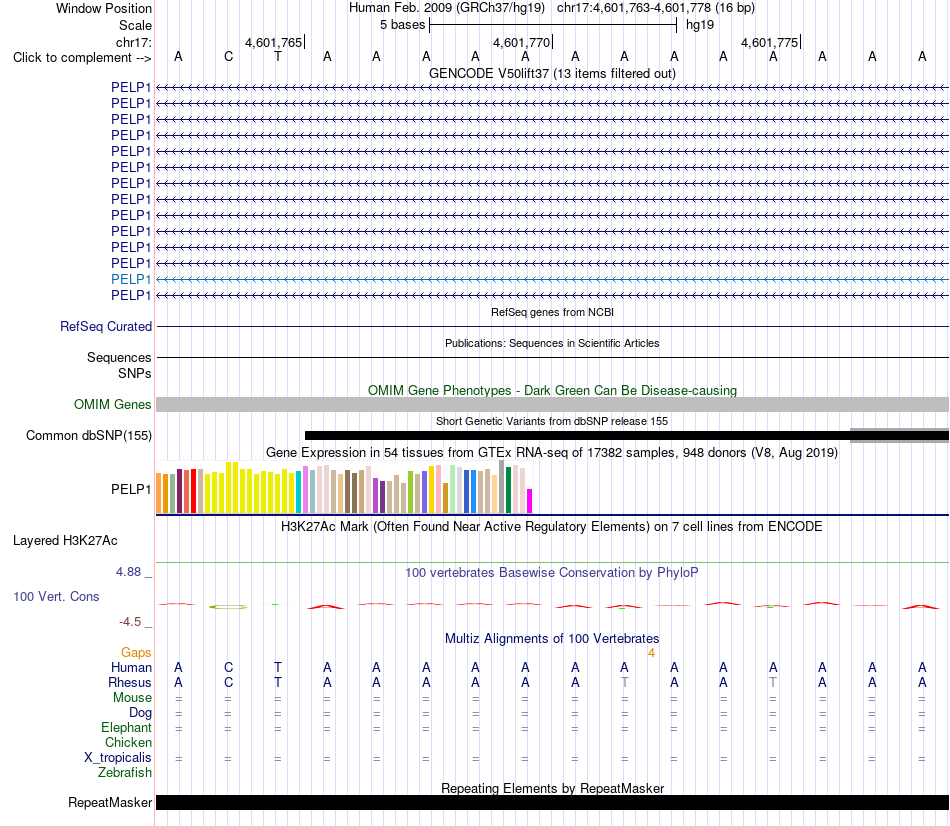
Task: Click the black RepeatMasker element bar
Action: coord(553,802)
